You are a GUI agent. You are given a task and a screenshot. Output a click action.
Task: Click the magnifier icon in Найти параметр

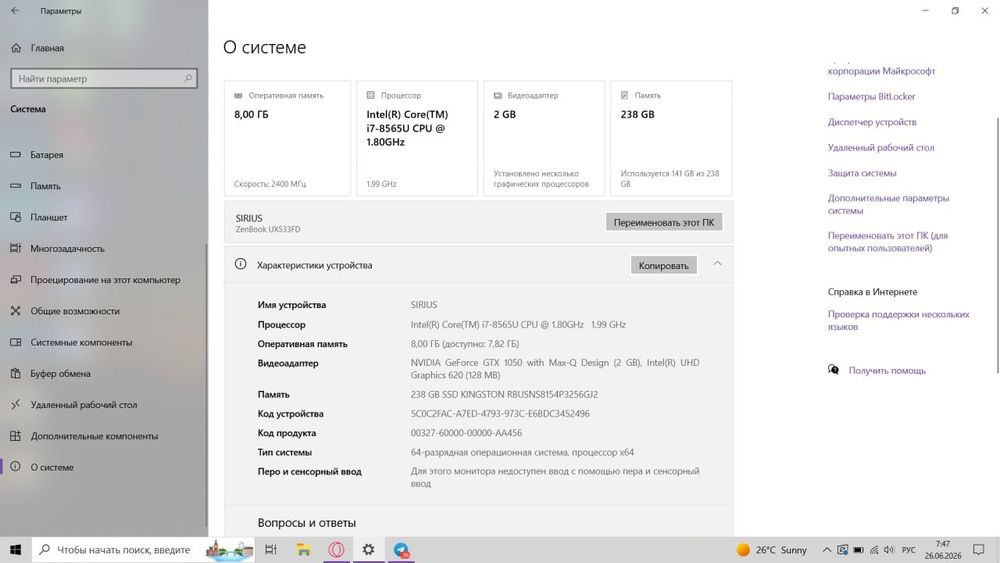[188, 78]
